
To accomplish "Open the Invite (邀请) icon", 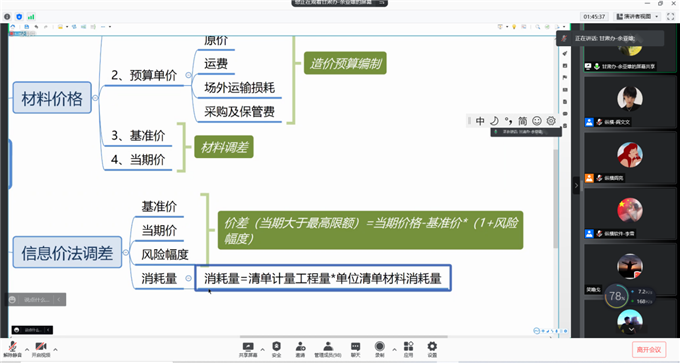I will pyautogui.click(x=300, y=349).
